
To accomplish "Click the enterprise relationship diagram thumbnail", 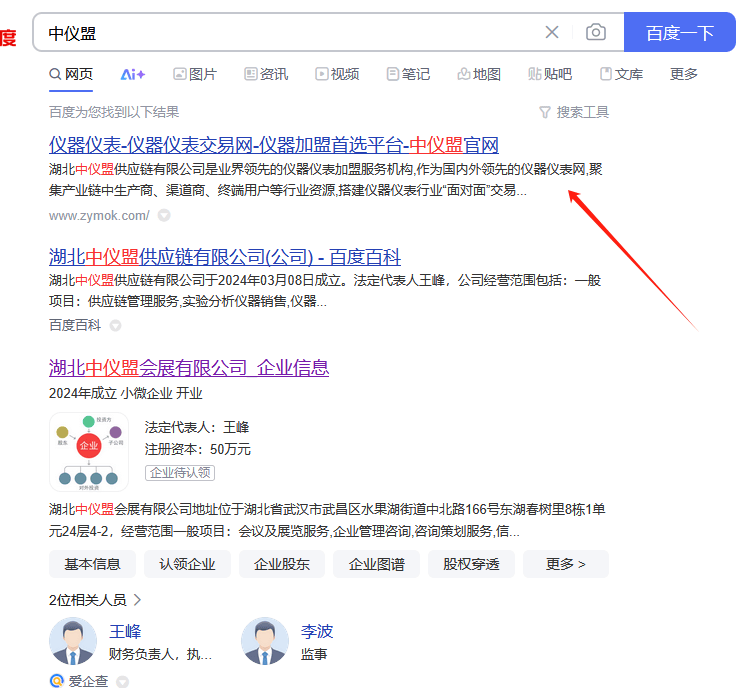I will (88, 452).
